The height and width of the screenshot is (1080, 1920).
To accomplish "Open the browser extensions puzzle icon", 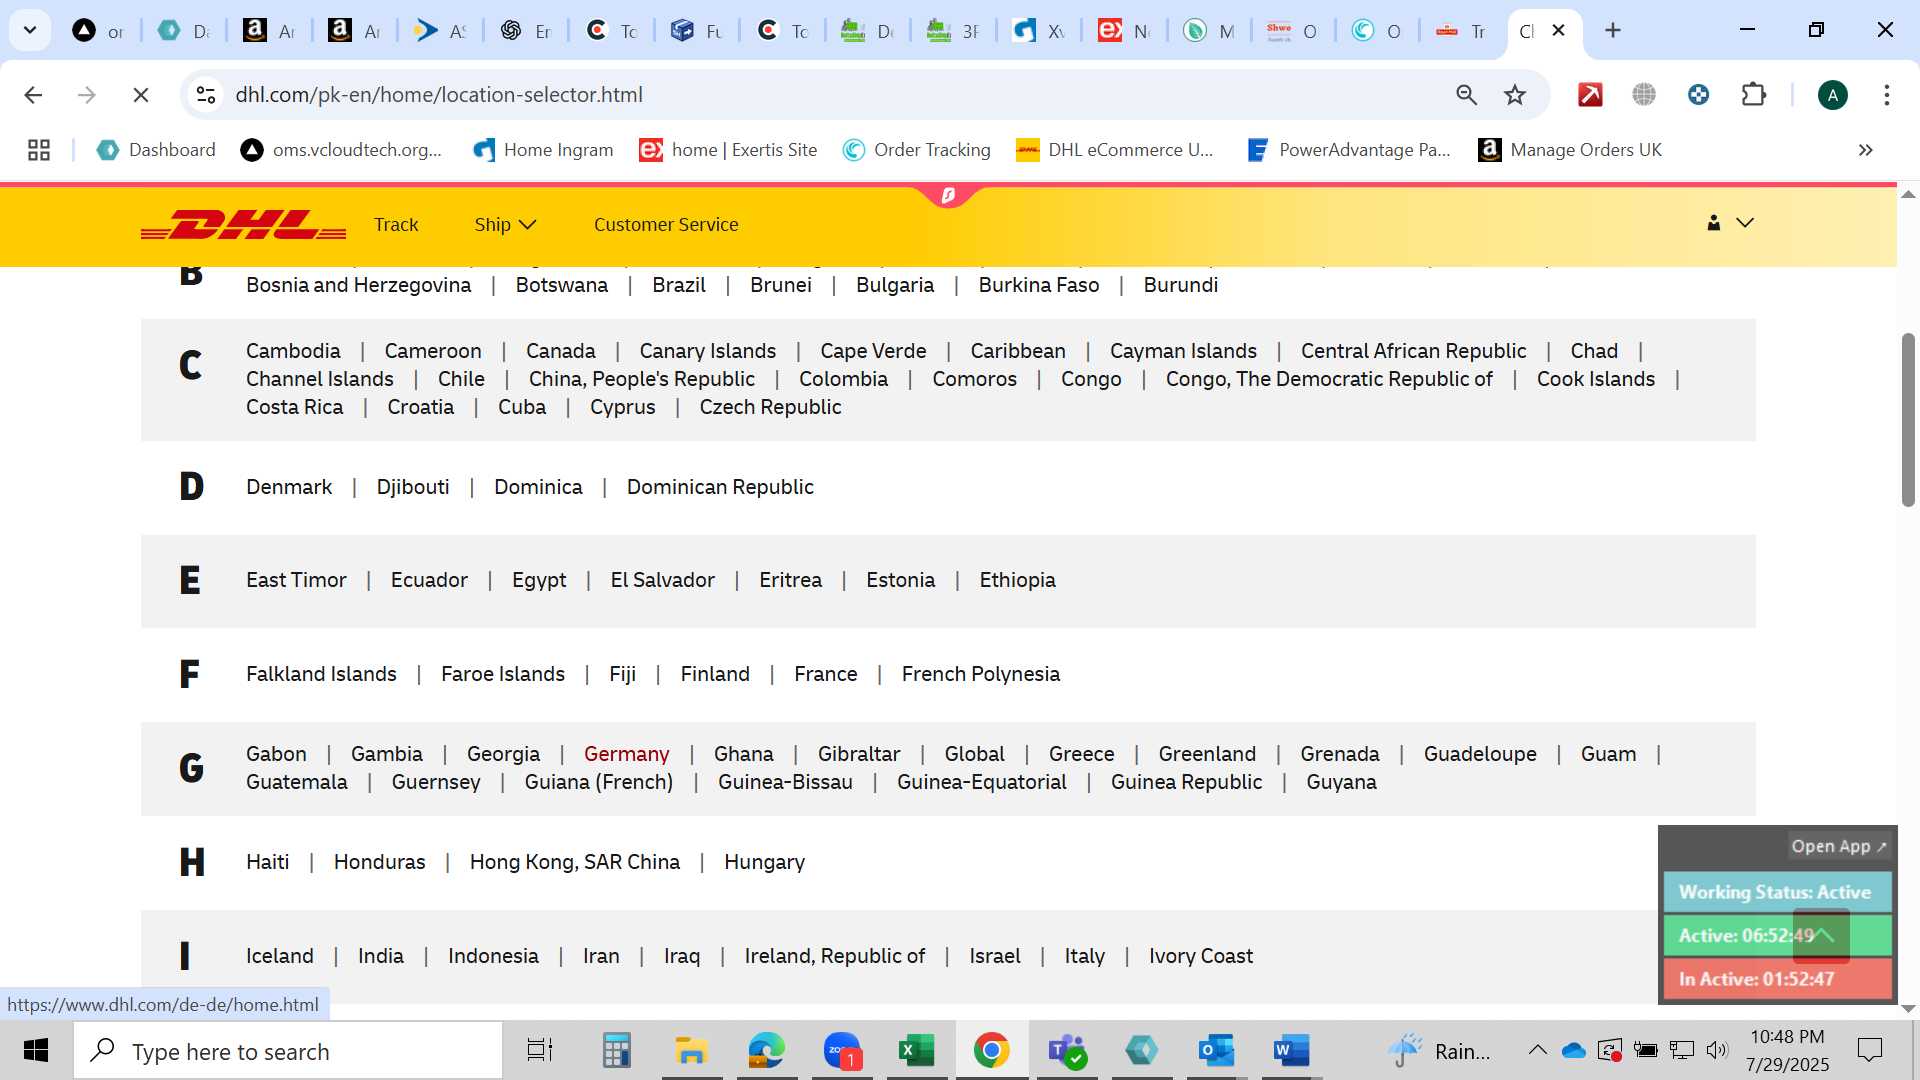I will pyautogui.click(x=1754, y=95).
